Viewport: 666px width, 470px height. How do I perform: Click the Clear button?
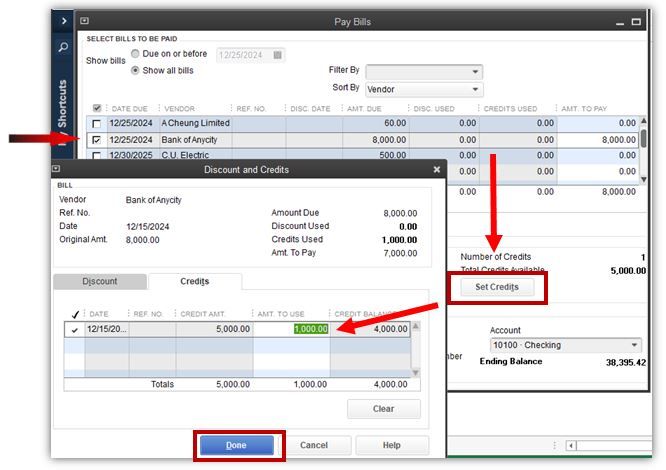coord(384,408)
